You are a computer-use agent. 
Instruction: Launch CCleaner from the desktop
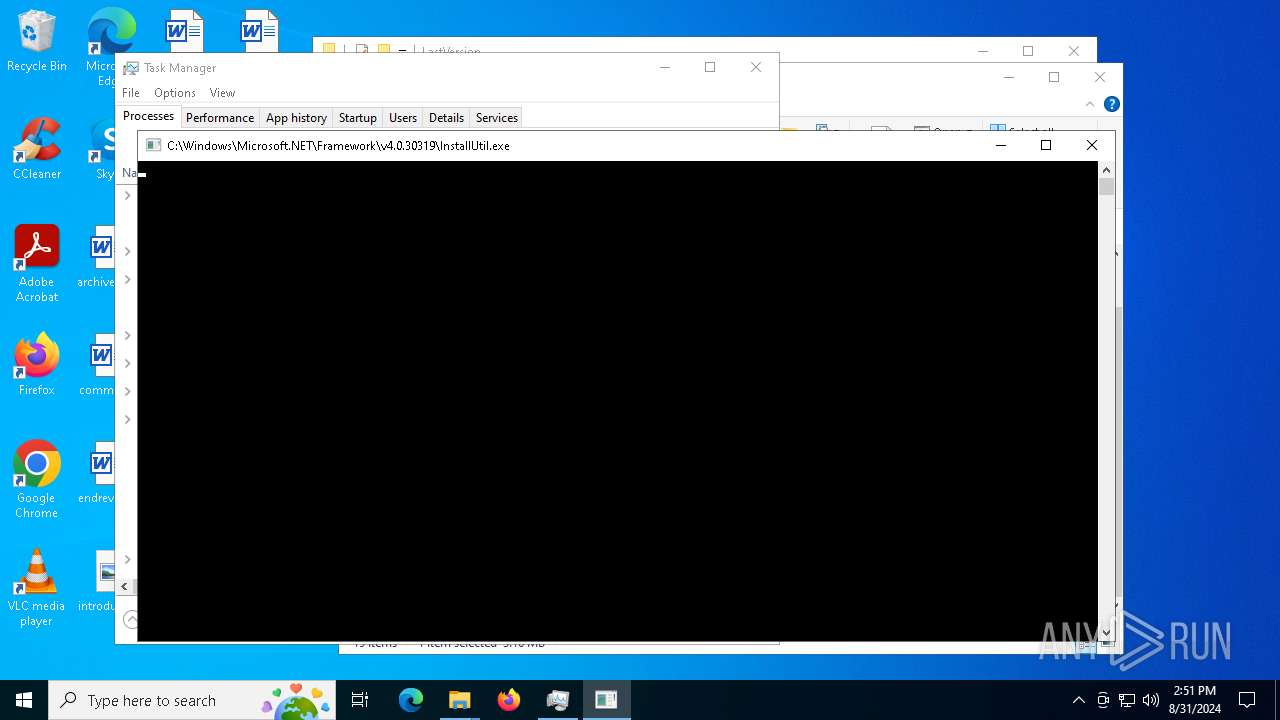[x=36, y=149]
